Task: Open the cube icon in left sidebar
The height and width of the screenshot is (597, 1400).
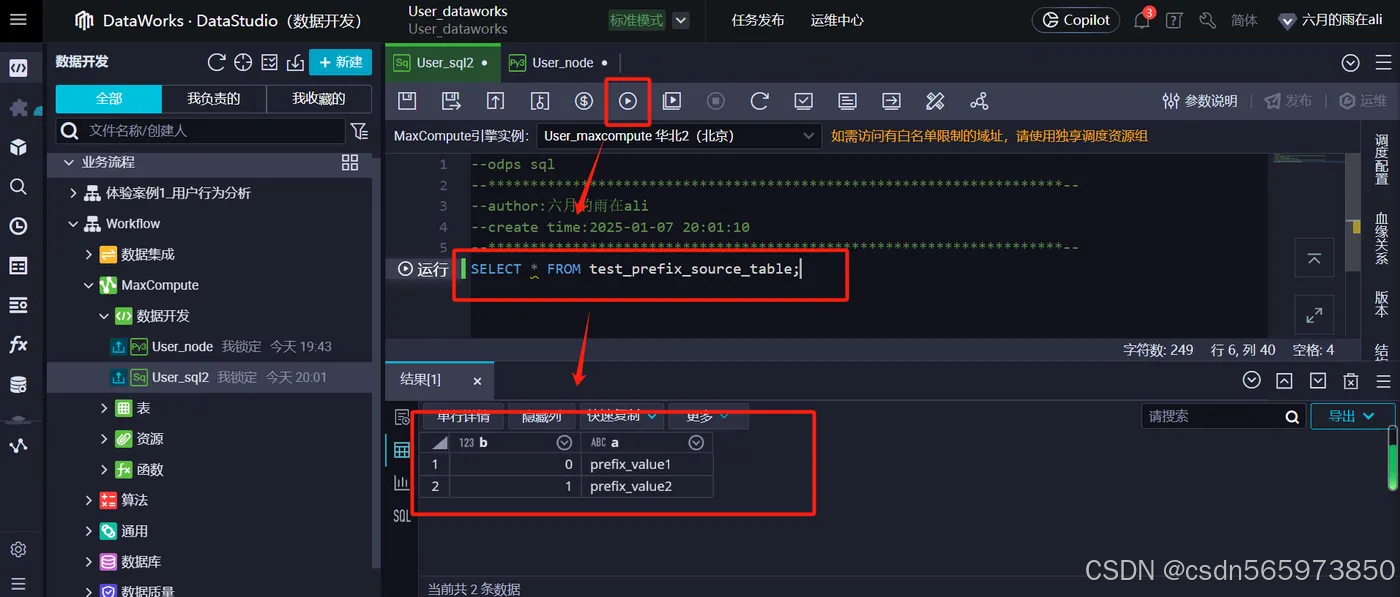Action: pyautogui.click(x=18, y=147)
